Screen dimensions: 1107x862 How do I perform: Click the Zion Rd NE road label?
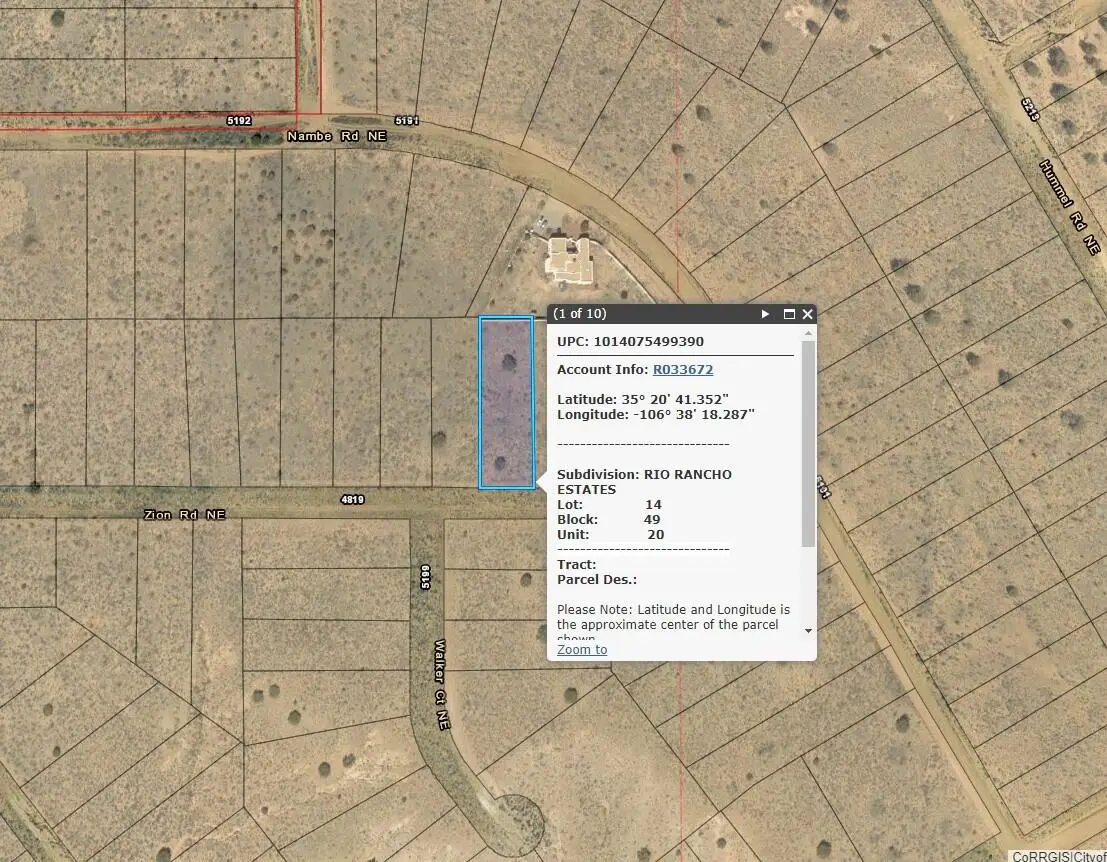185,515
